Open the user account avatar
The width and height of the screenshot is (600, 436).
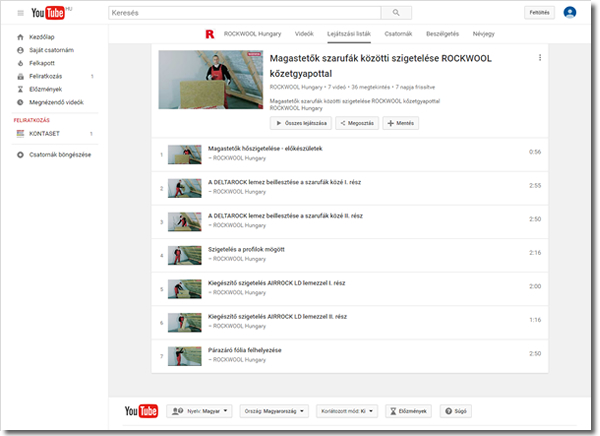(569, 13)
